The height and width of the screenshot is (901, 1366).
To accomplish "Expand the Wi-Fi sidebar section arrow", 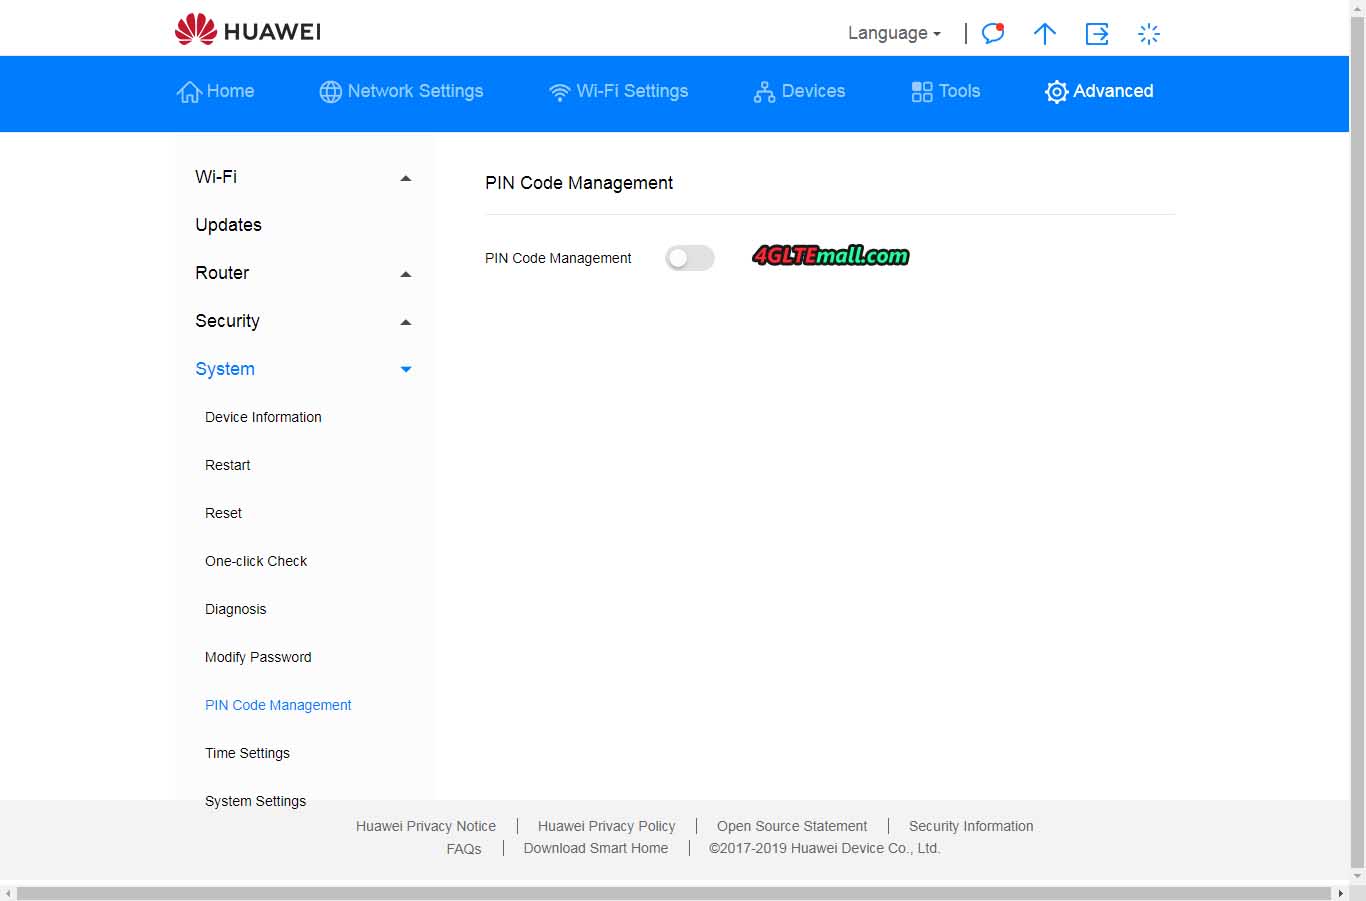I will pos(405,178).
